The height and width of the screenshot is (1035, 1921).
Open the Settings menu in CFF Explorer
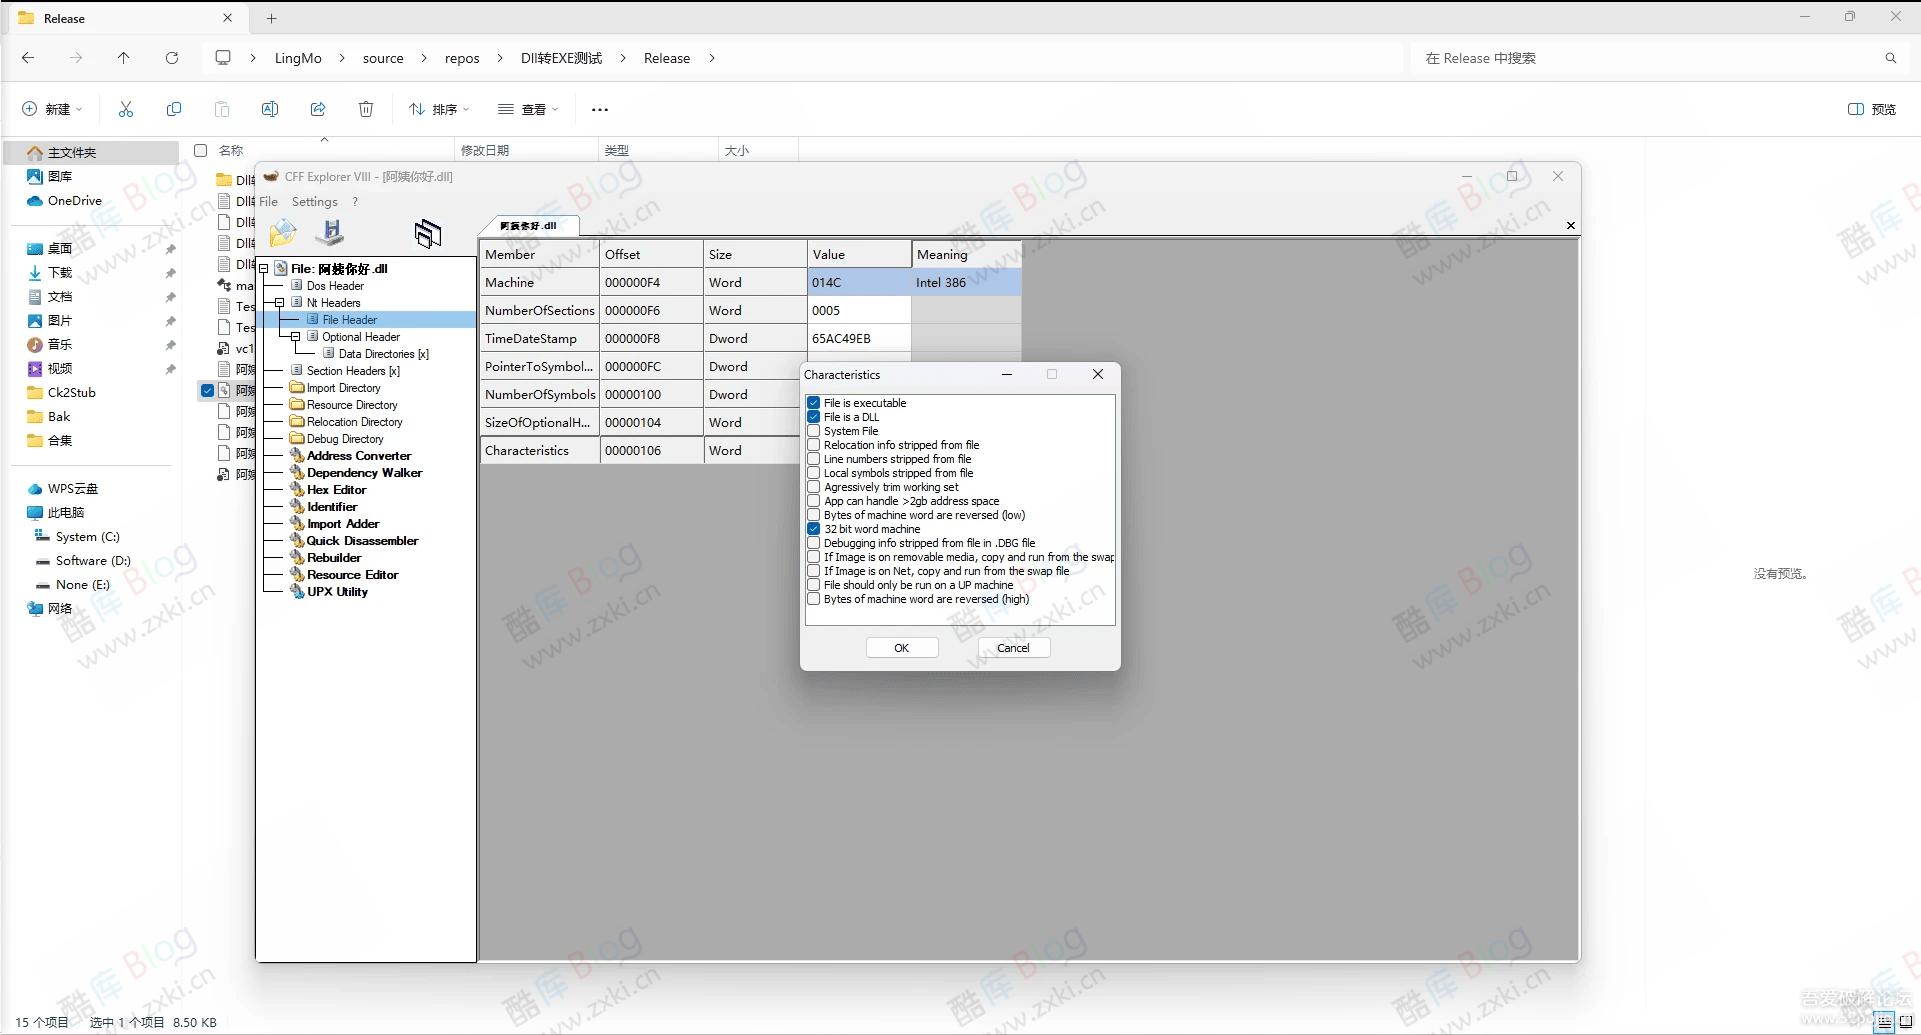click(314, 202)
